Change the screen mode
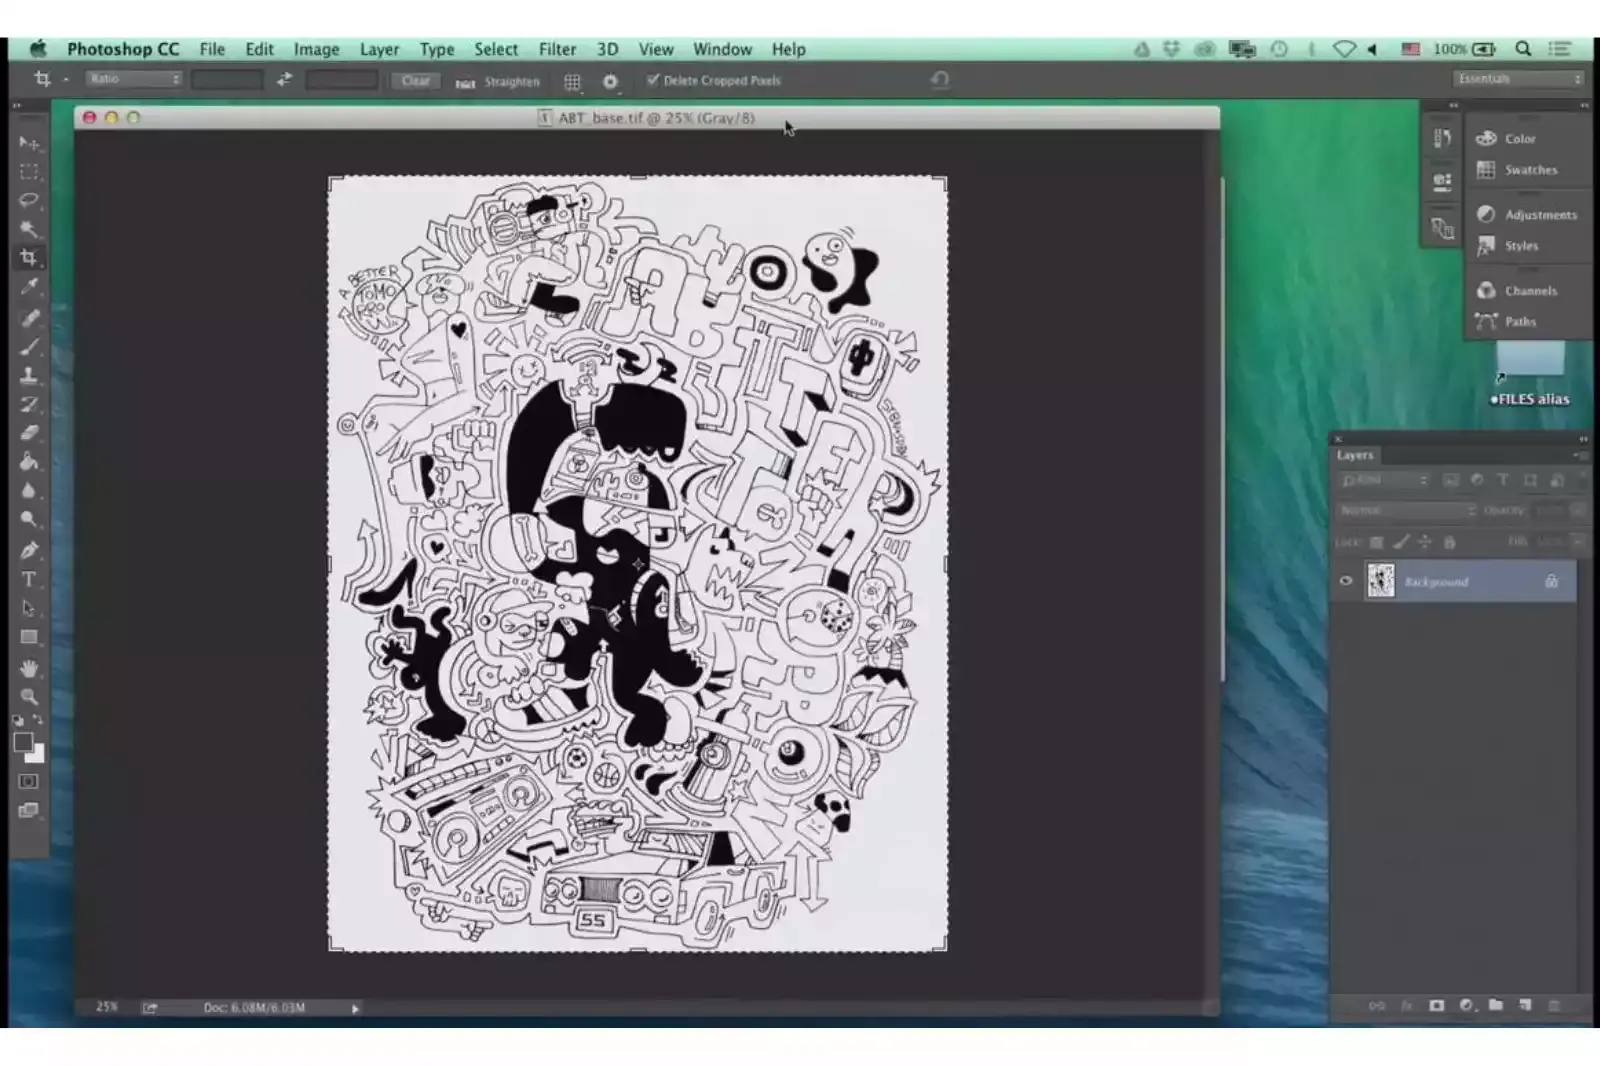 [x=29, y=810]
